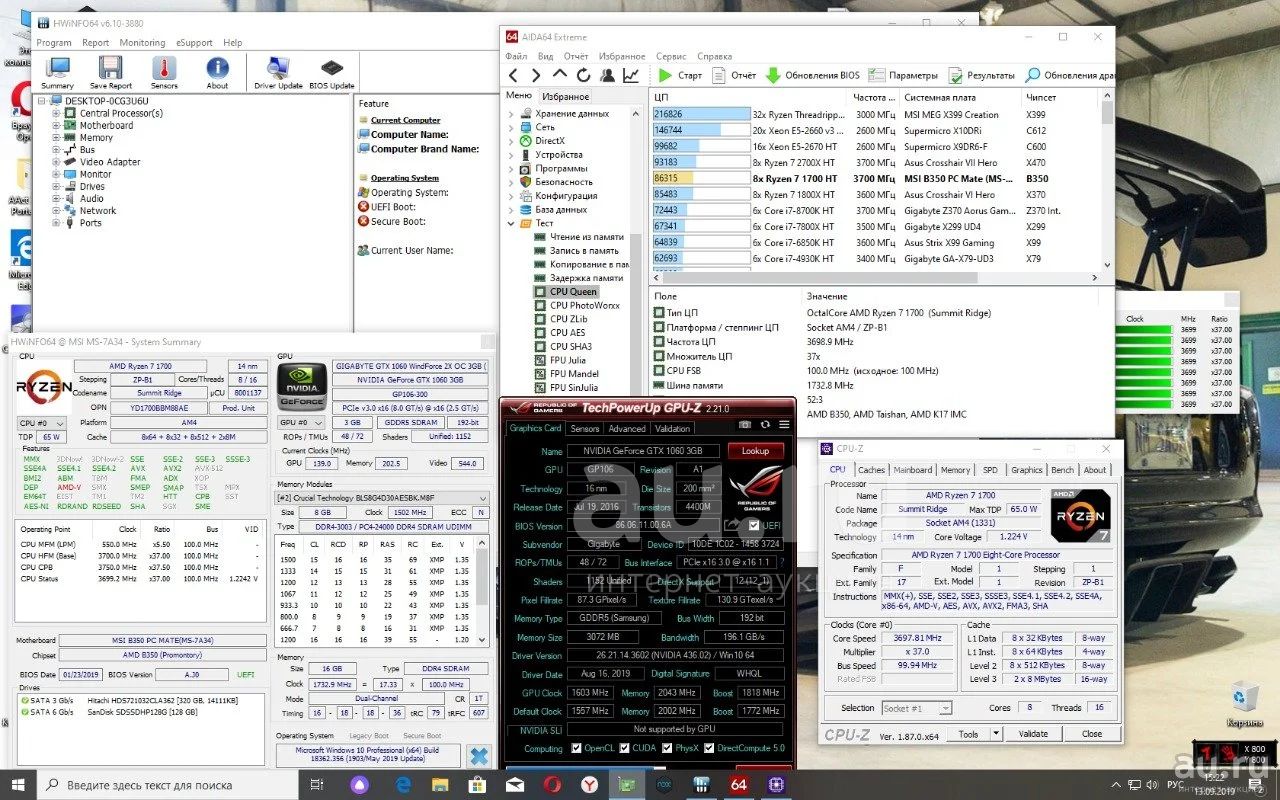1280x800 pixels.
Task: Click GPU-Z refresh icon
Action: point(765,425)
